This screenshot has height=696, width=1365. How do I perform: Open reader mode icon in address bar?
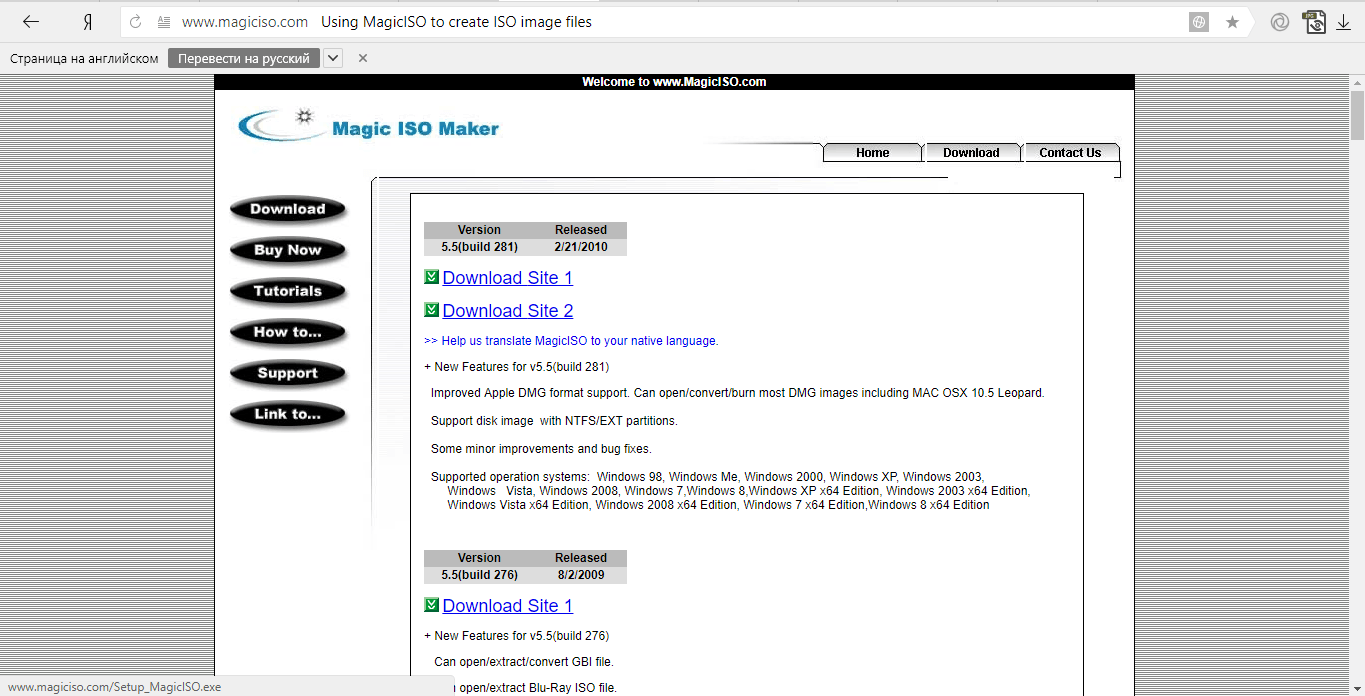pyautogui.click(x=163, y=22)
